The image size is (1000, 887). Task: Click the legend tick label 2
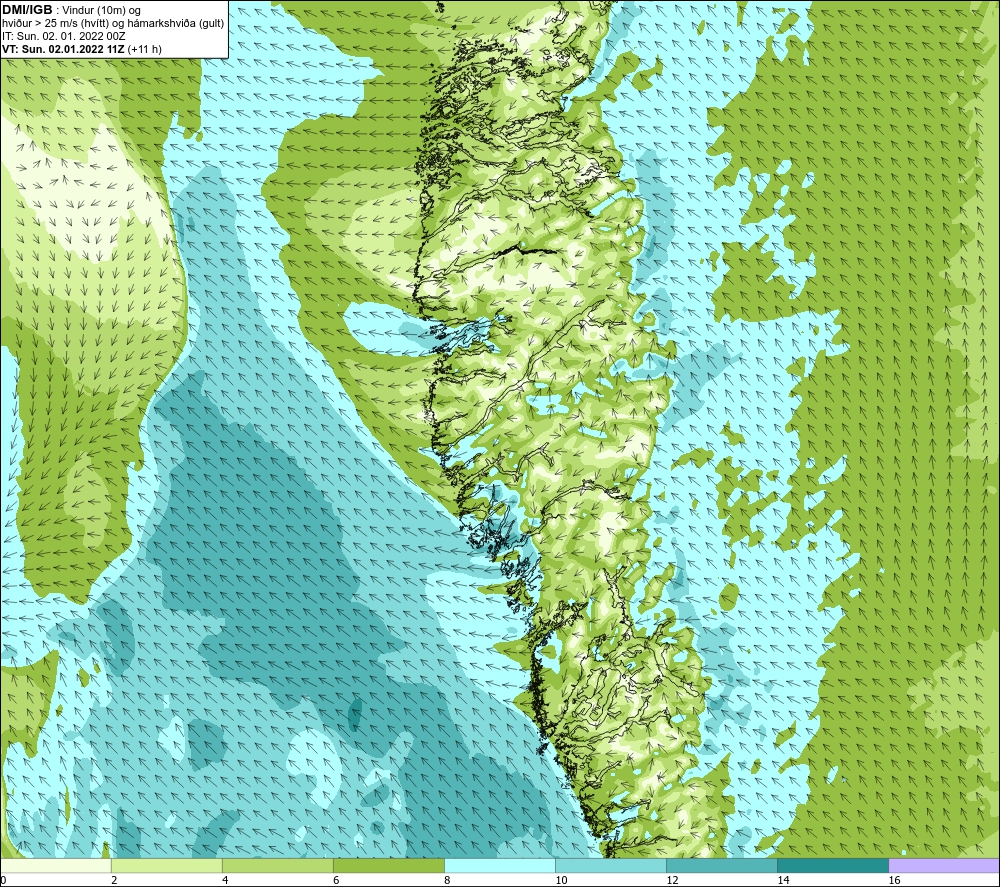click(114, 881)
